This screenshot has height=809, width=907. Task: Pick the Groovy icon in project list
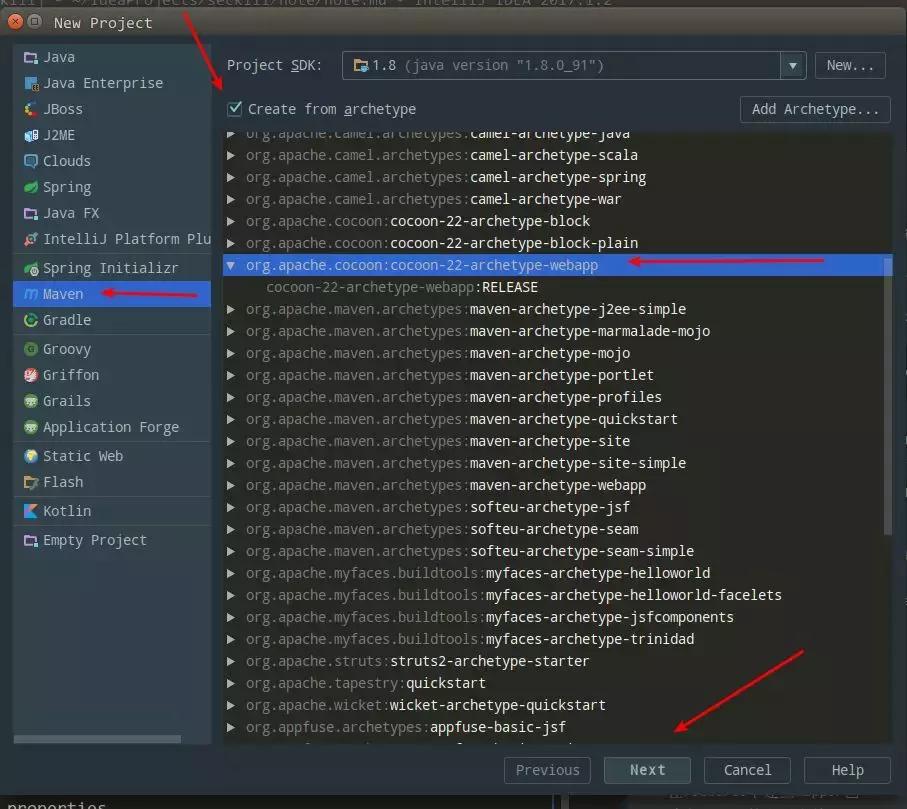pyautogui.click(x=30, y=349)
